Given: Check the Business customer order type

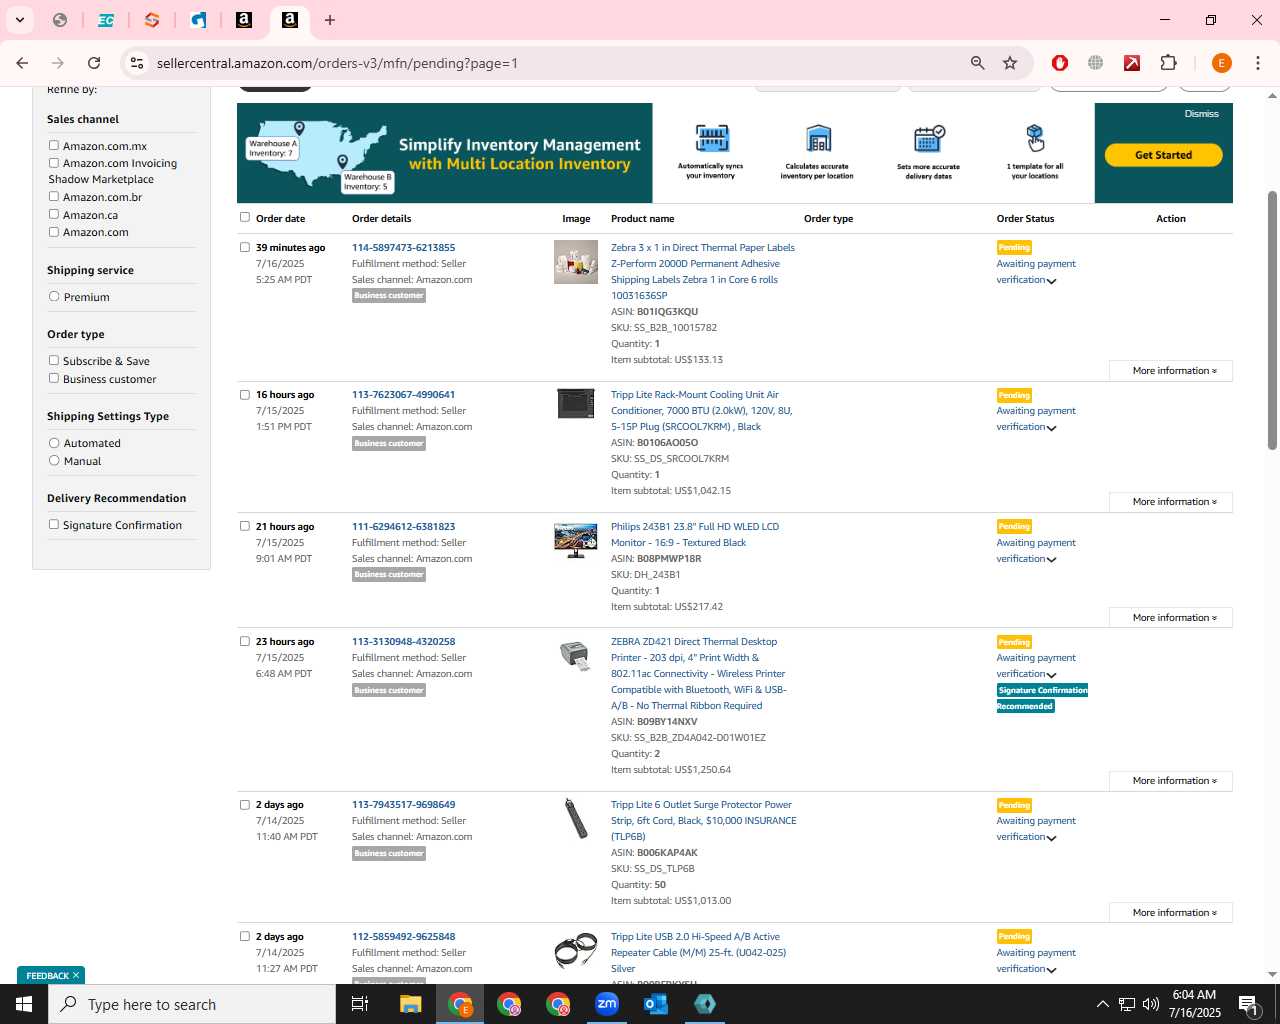Looking at the screenshot, I should pos(54,378).
